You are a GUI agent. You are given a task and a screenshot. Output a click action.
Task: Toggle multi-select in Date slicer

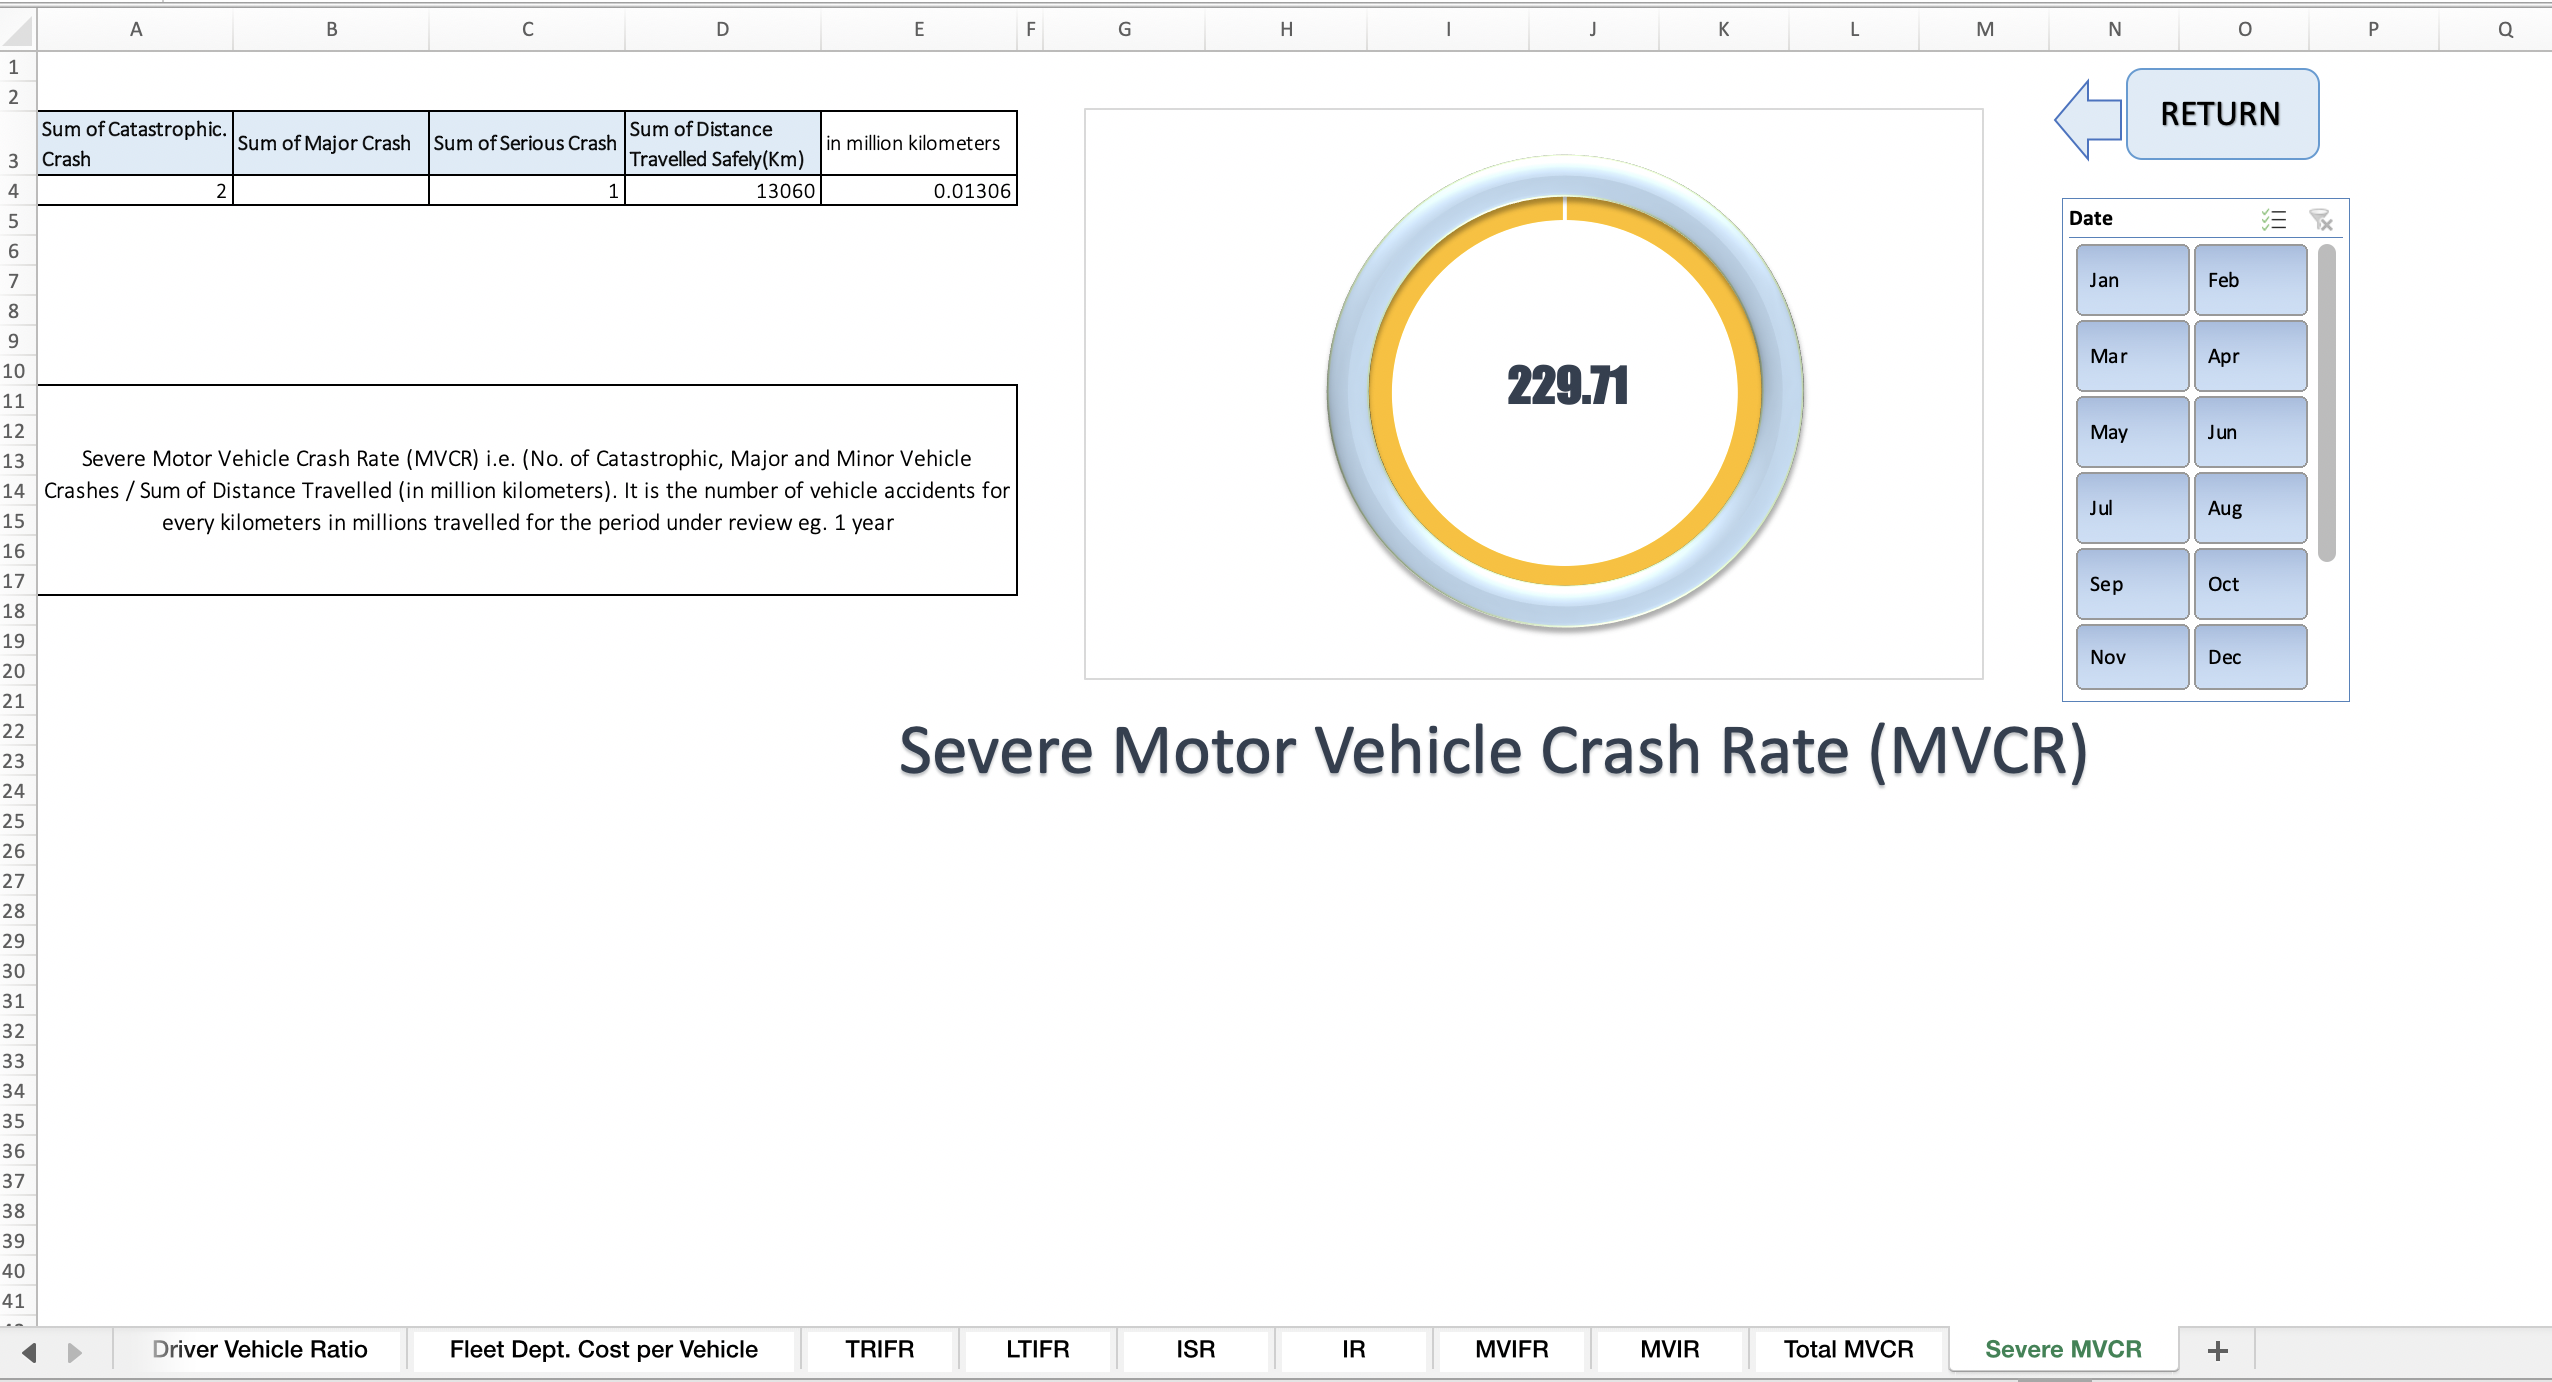click(2273, 219)
